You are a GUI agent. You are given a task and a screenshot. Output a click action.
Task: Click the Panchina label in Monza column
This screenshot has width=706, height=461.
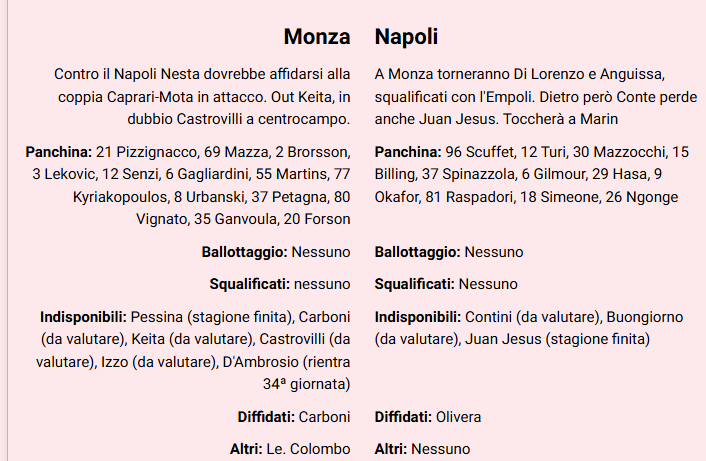[58, 152]
